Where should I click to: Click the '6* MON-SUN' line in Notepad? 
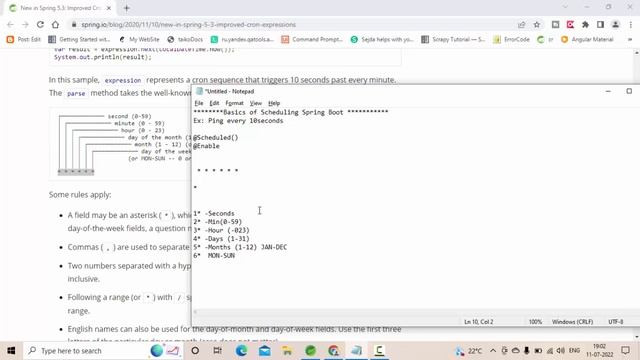(x=214, y=256)
